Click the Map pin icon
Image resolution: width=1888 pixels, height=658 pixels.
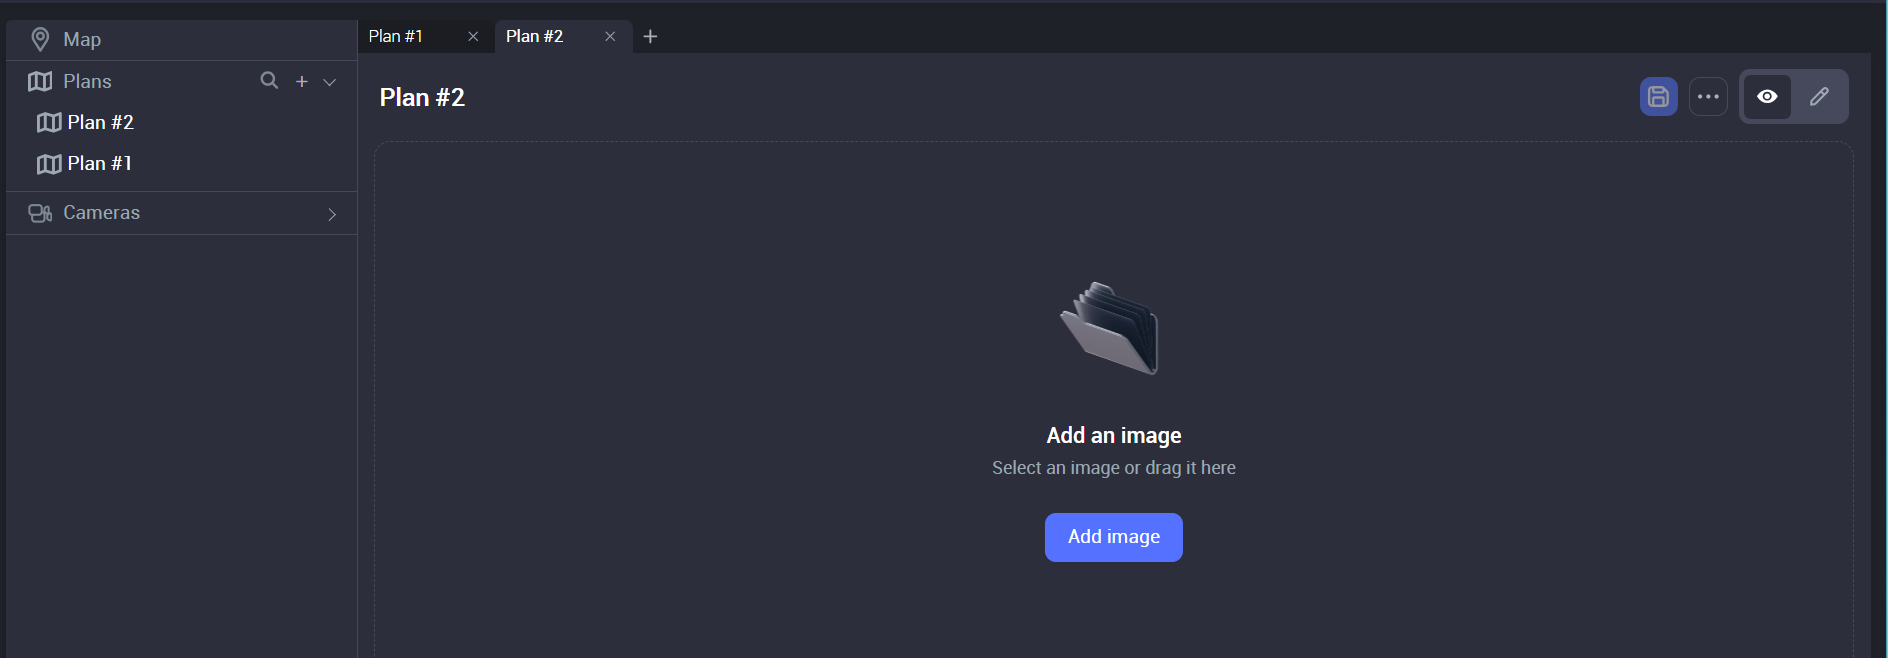[x=40, y=39]
